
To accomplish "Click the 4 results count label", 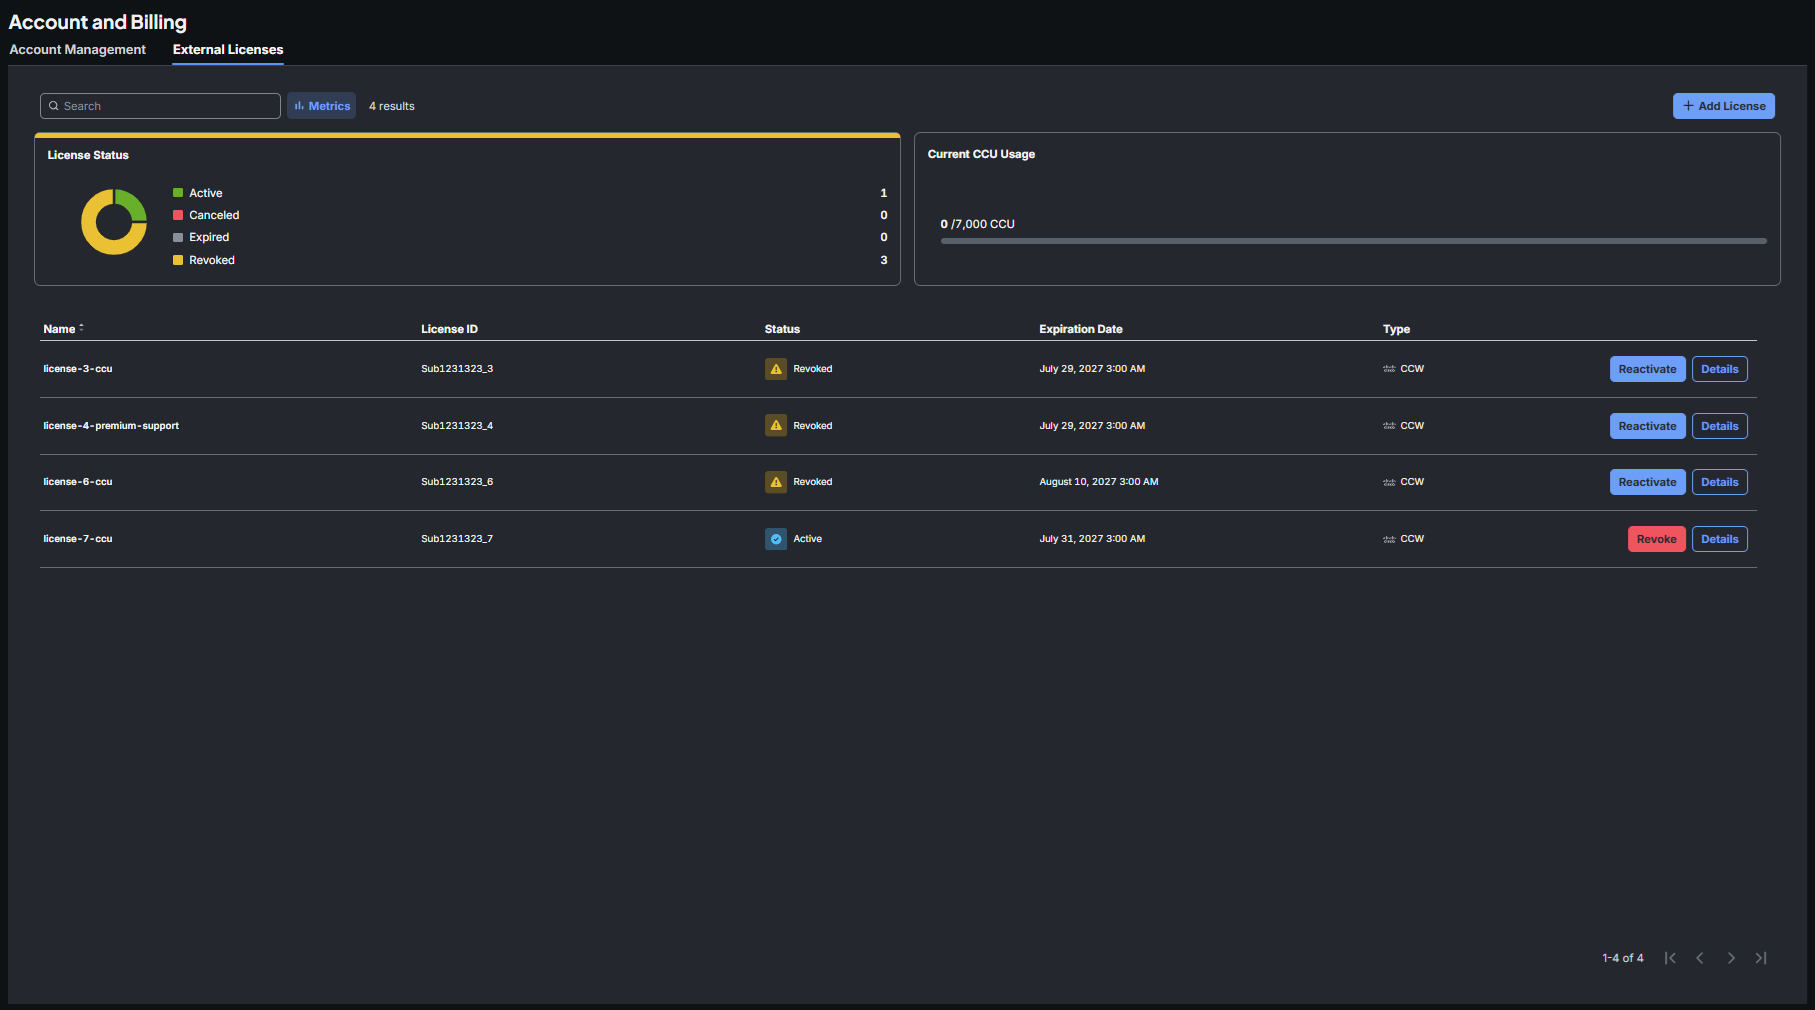I will click(x=392, y=106).
